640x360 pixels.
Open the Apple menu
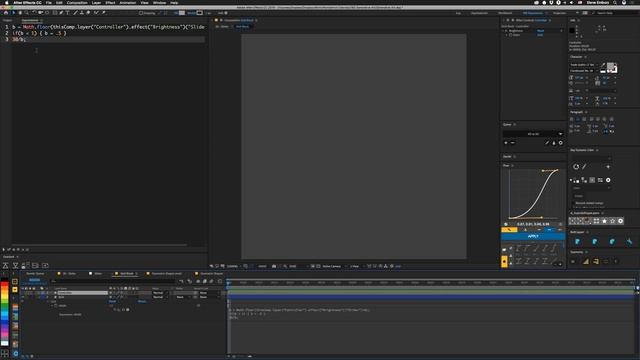click(6, 2)
